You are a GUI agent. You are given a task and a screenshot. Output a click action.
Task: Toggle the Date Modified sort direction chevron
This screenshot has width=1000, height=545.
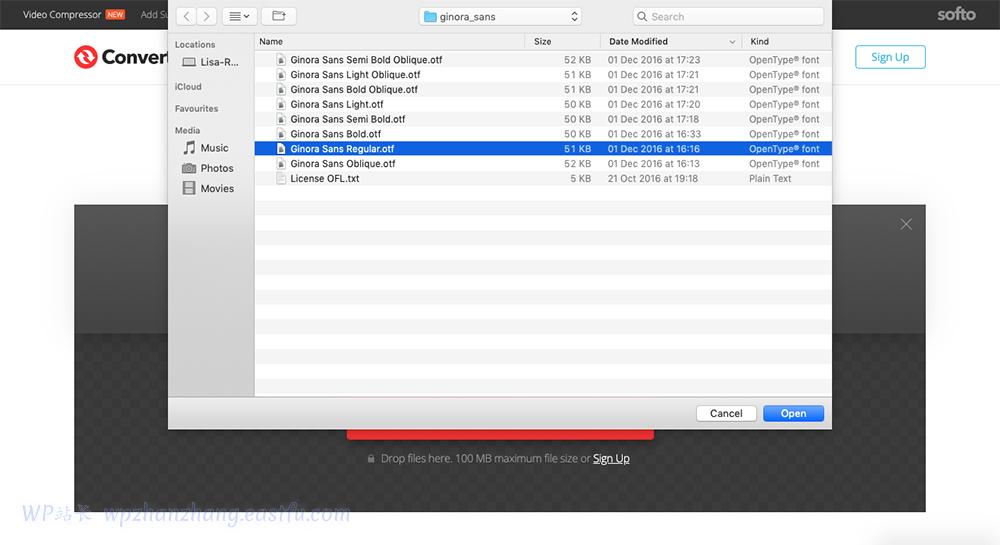pyautogui.click(x=732, y=42)
